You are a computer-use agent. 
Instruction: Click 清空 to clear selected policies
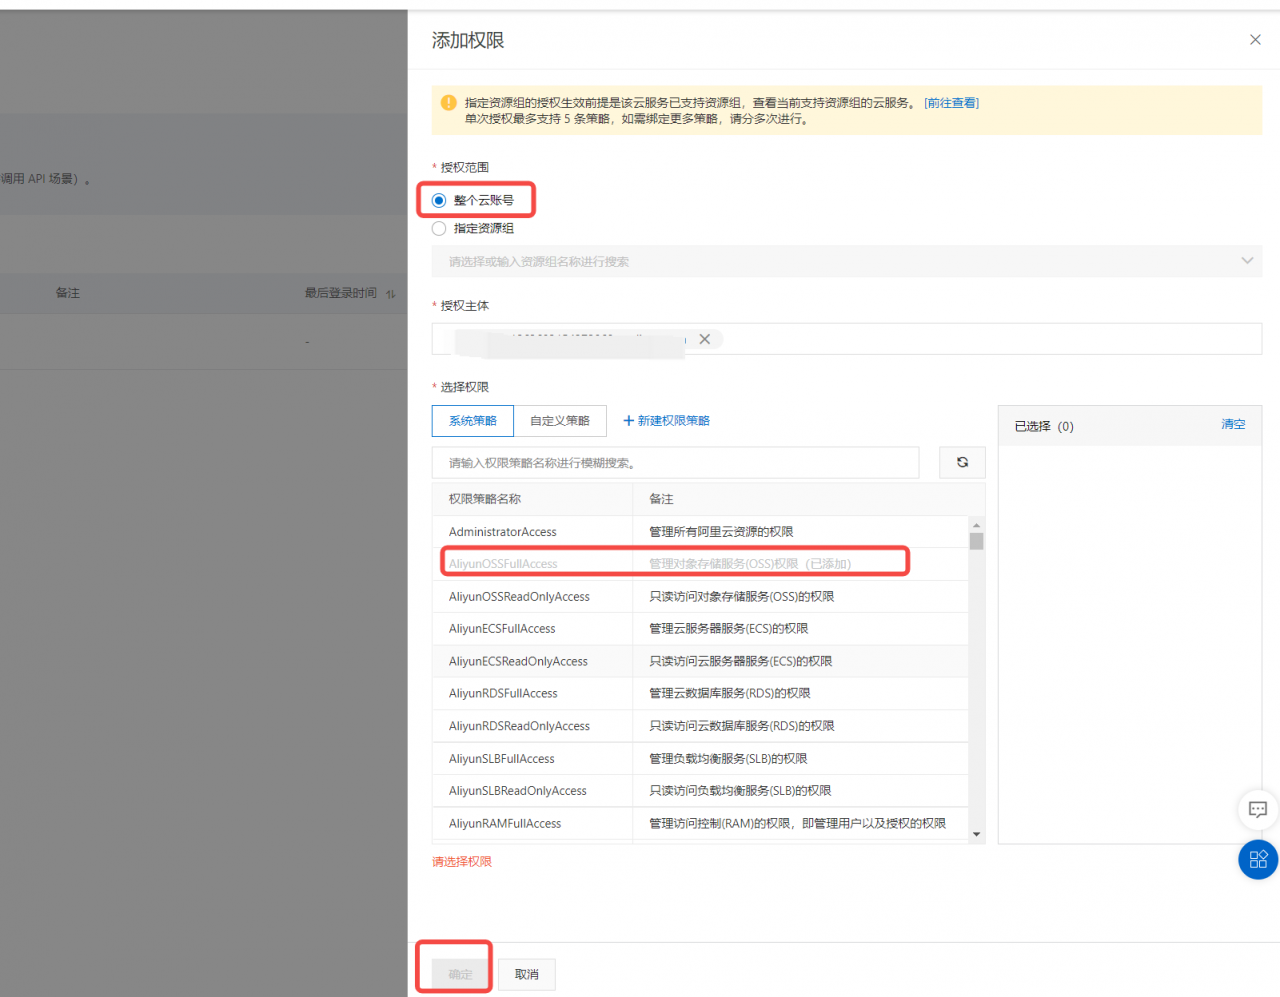[1233, 425]
